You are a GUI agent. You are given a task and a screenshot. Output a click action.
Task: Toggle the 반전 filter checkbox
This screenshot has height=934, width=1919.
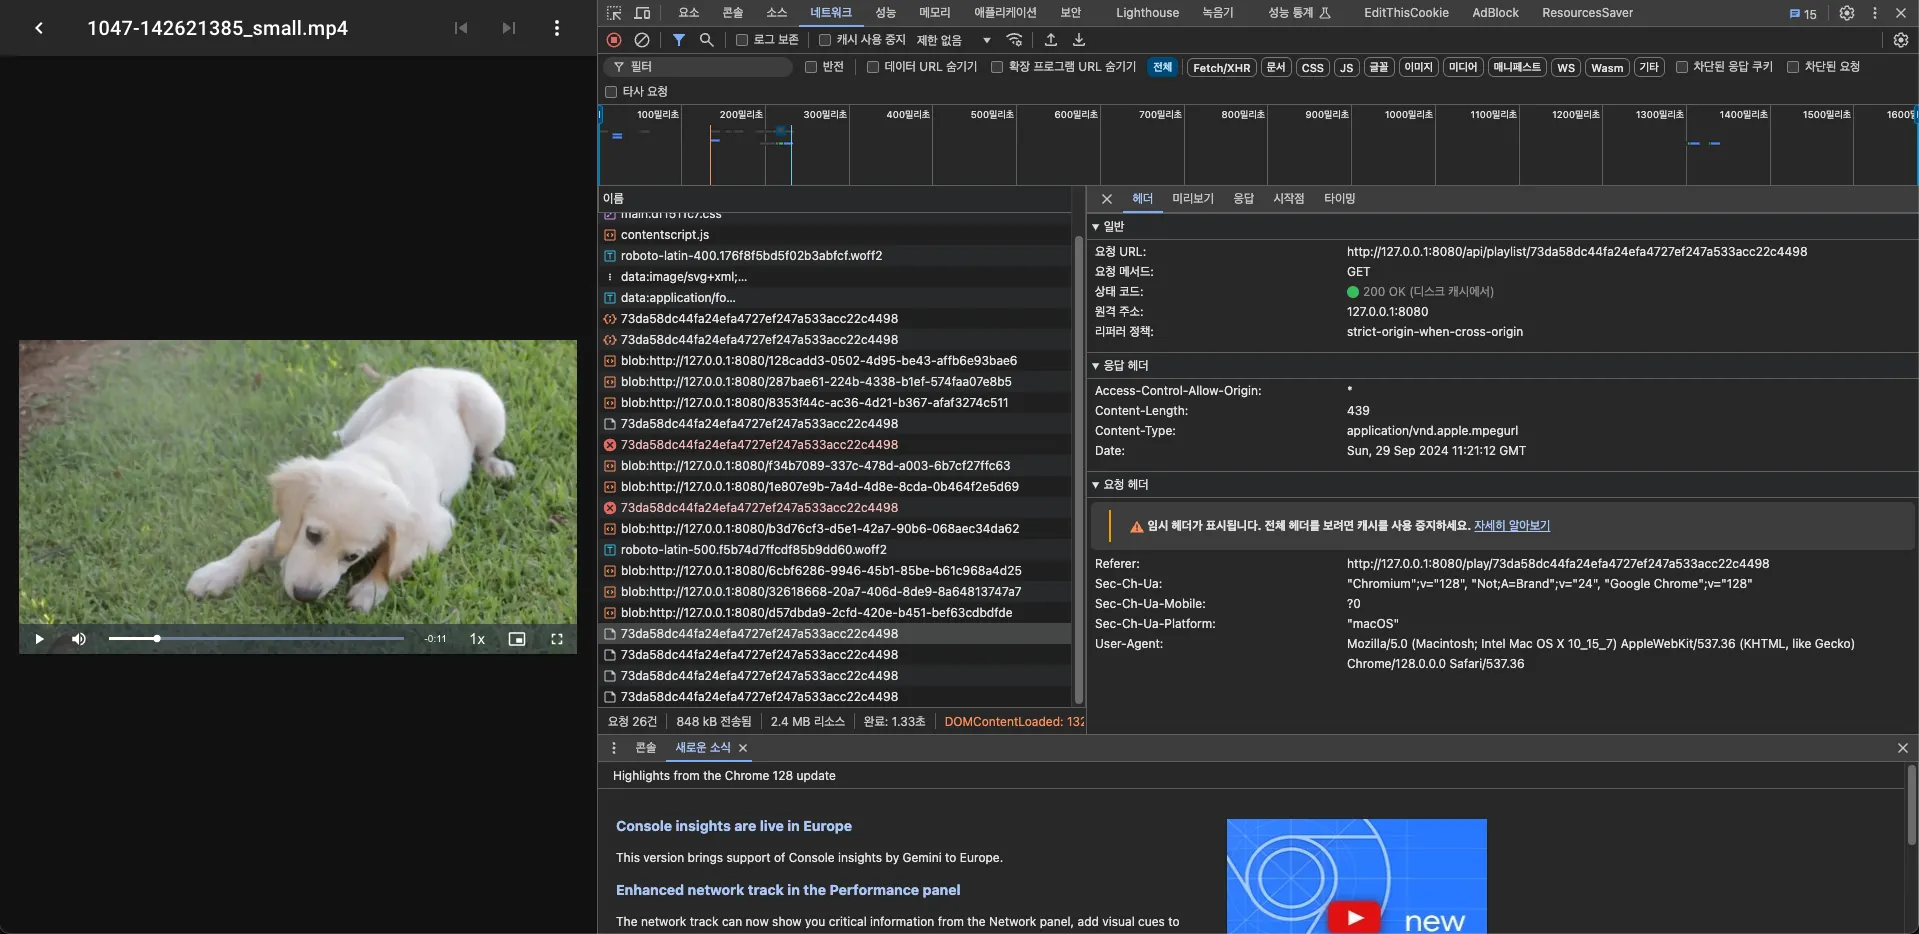(812, 67)
